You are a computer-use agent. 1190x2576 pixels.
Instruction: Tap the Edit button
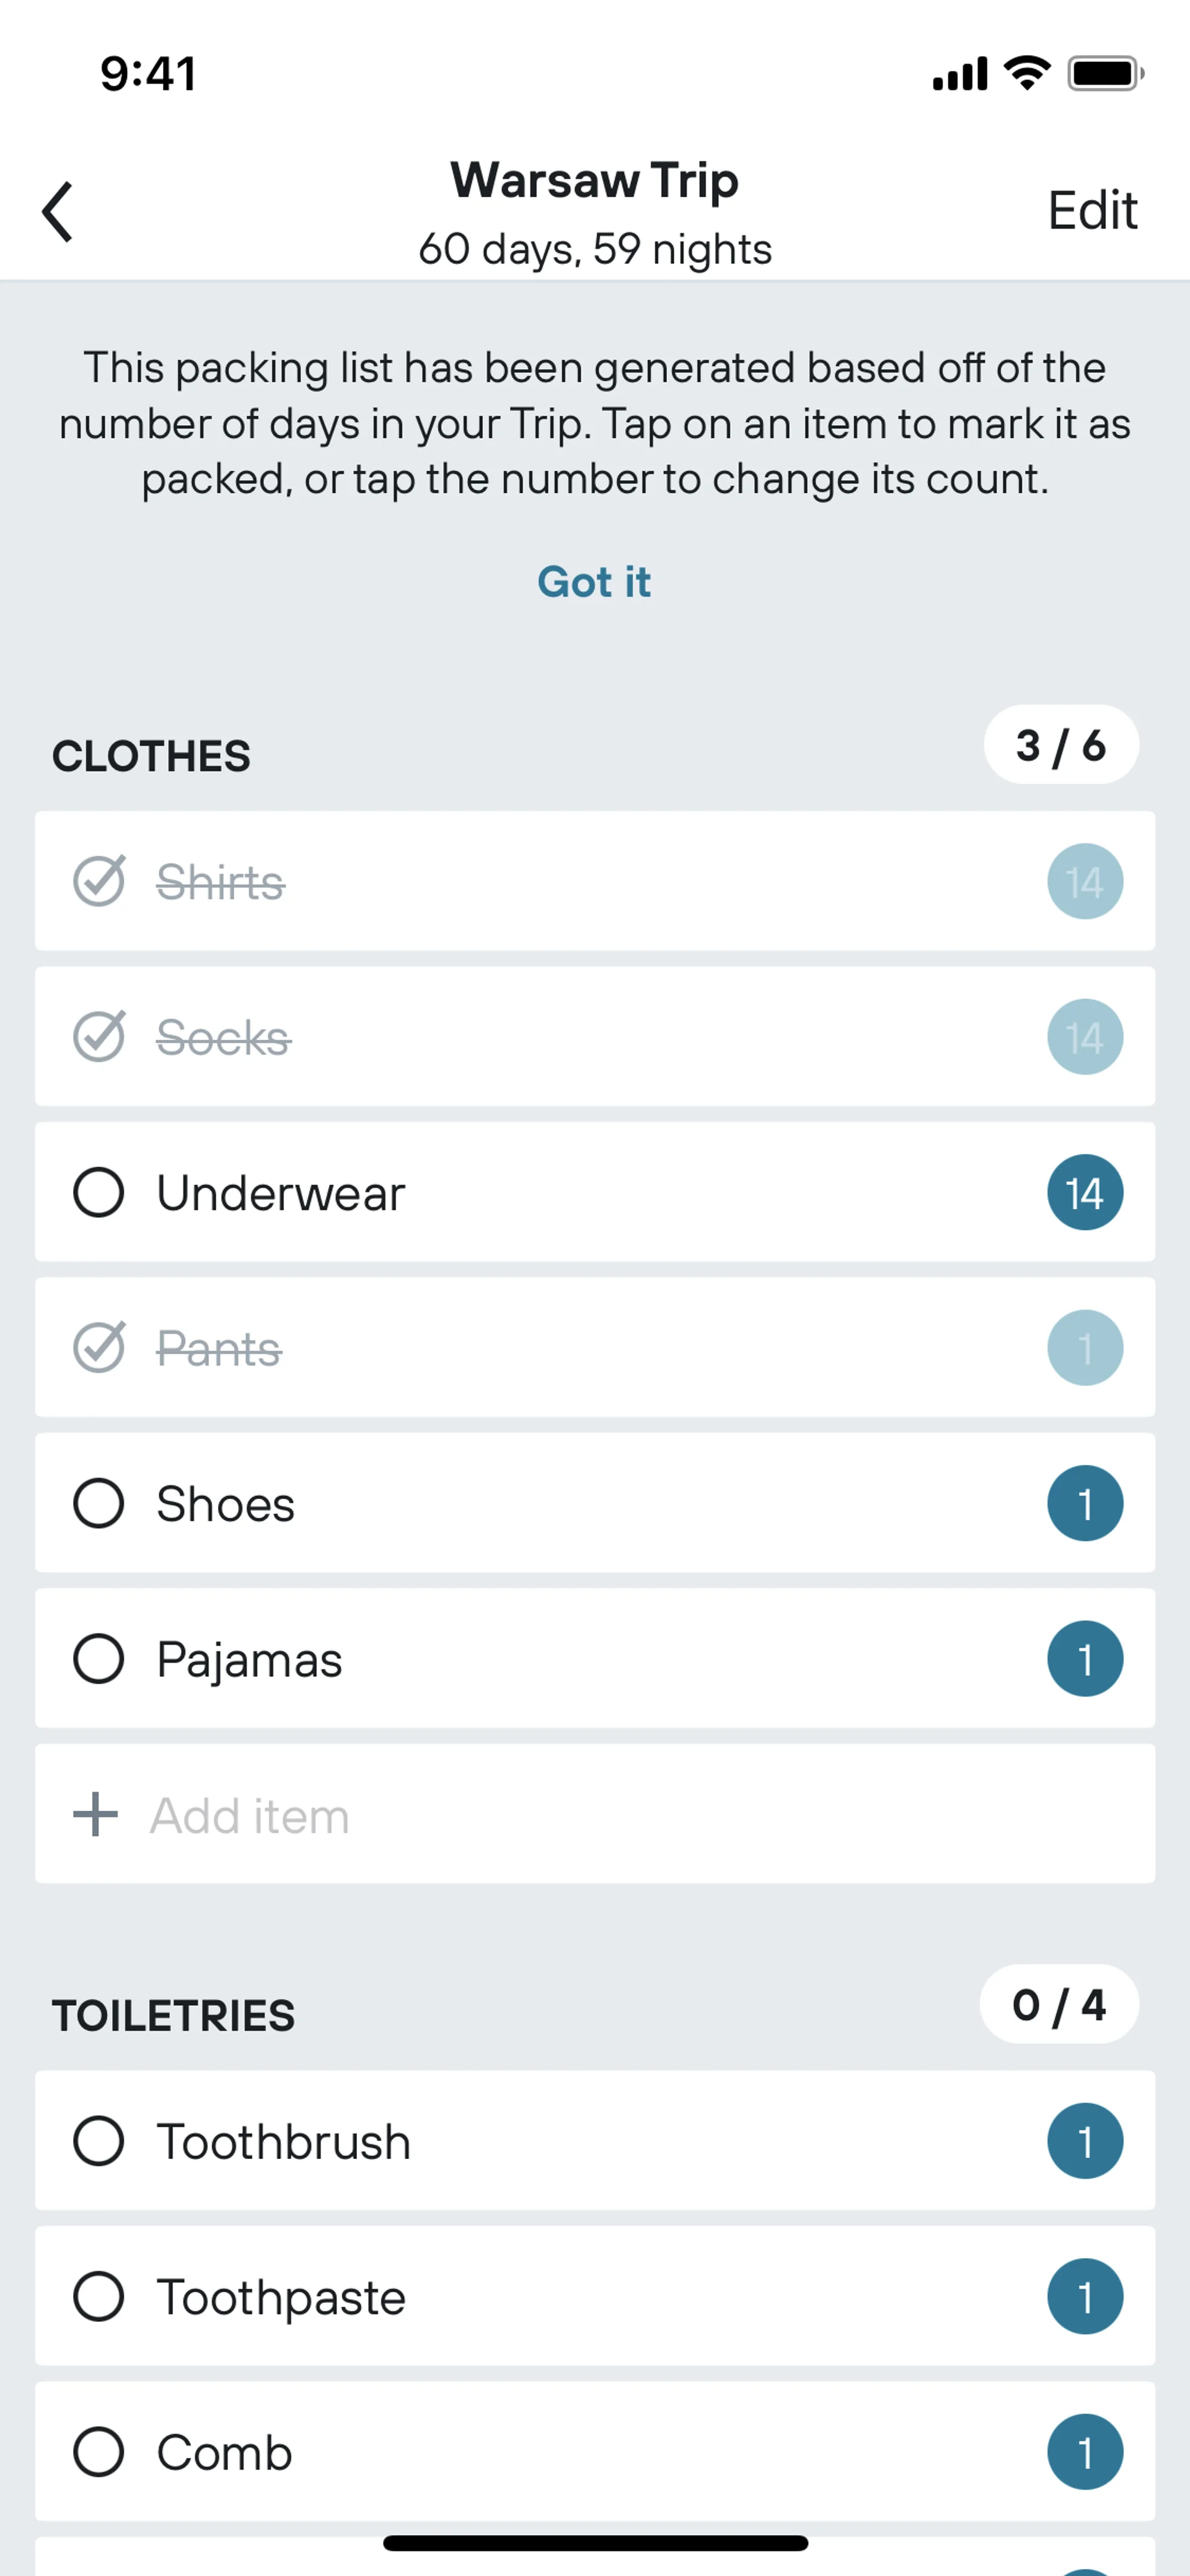tap(1092, 211)
